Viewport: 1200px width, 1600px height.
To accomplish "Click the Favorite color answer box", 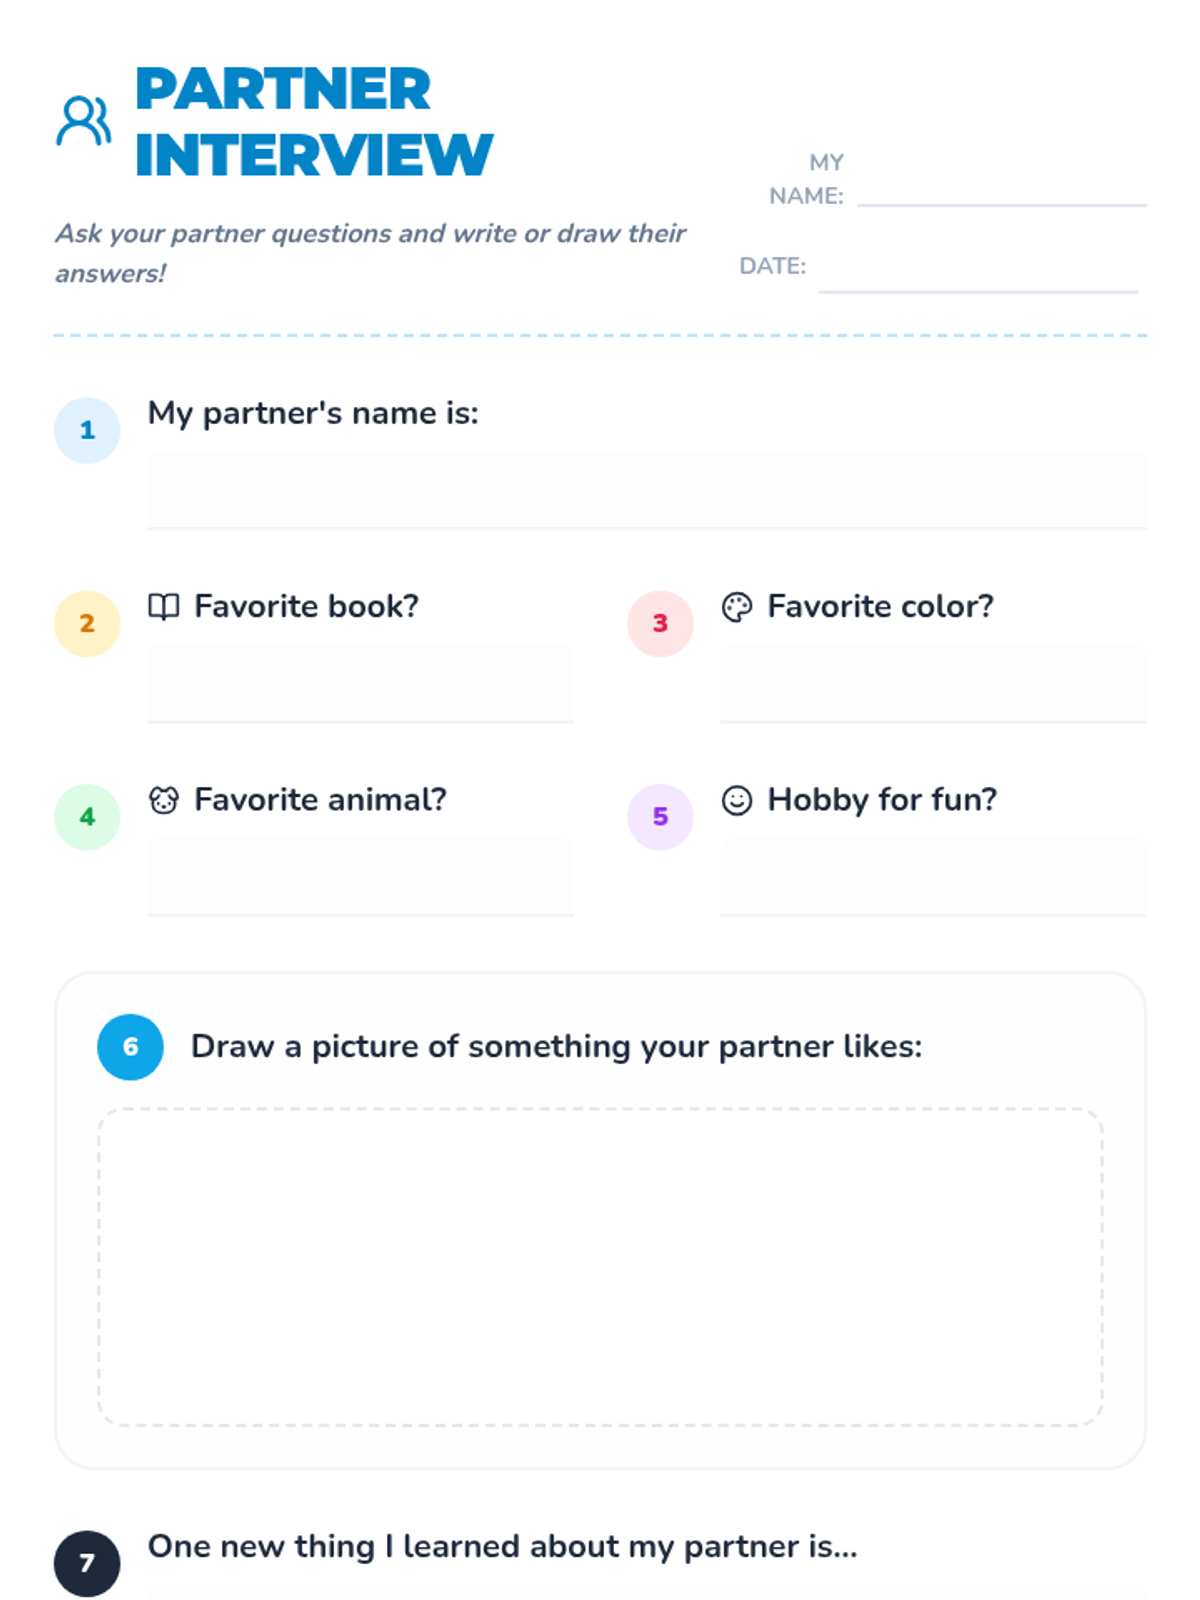I will 933,683.
